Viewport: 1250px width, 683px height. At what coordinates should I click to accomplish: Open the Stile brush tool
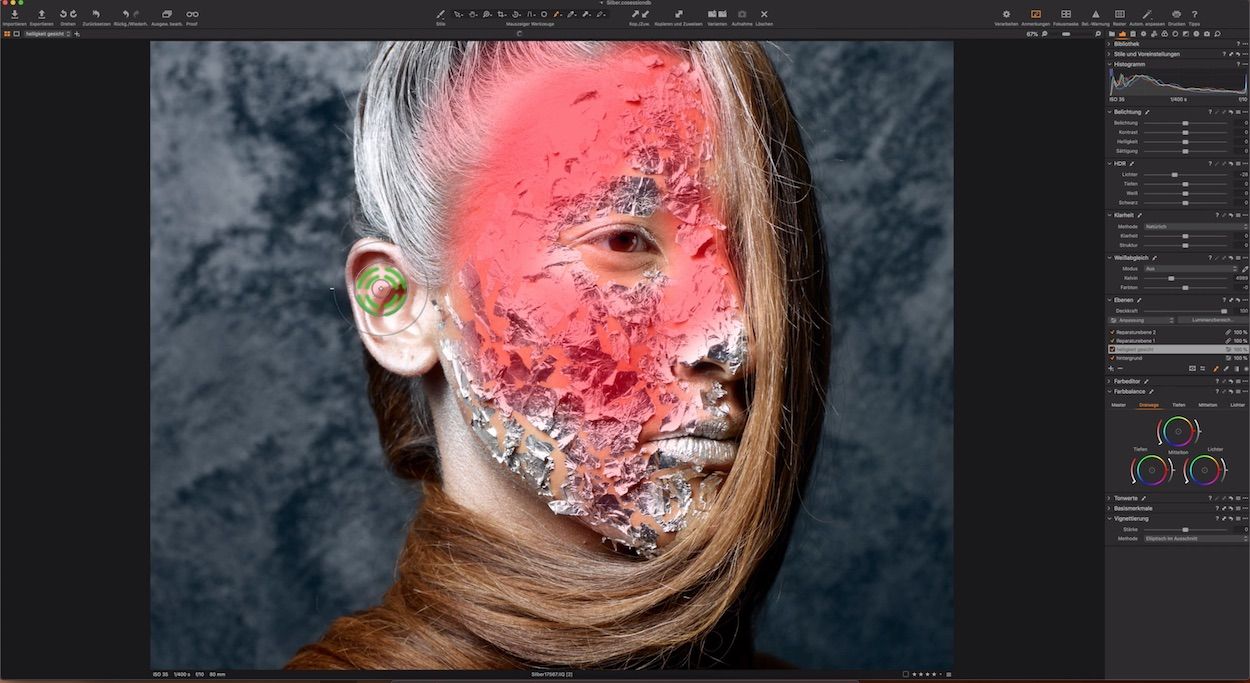441,14
